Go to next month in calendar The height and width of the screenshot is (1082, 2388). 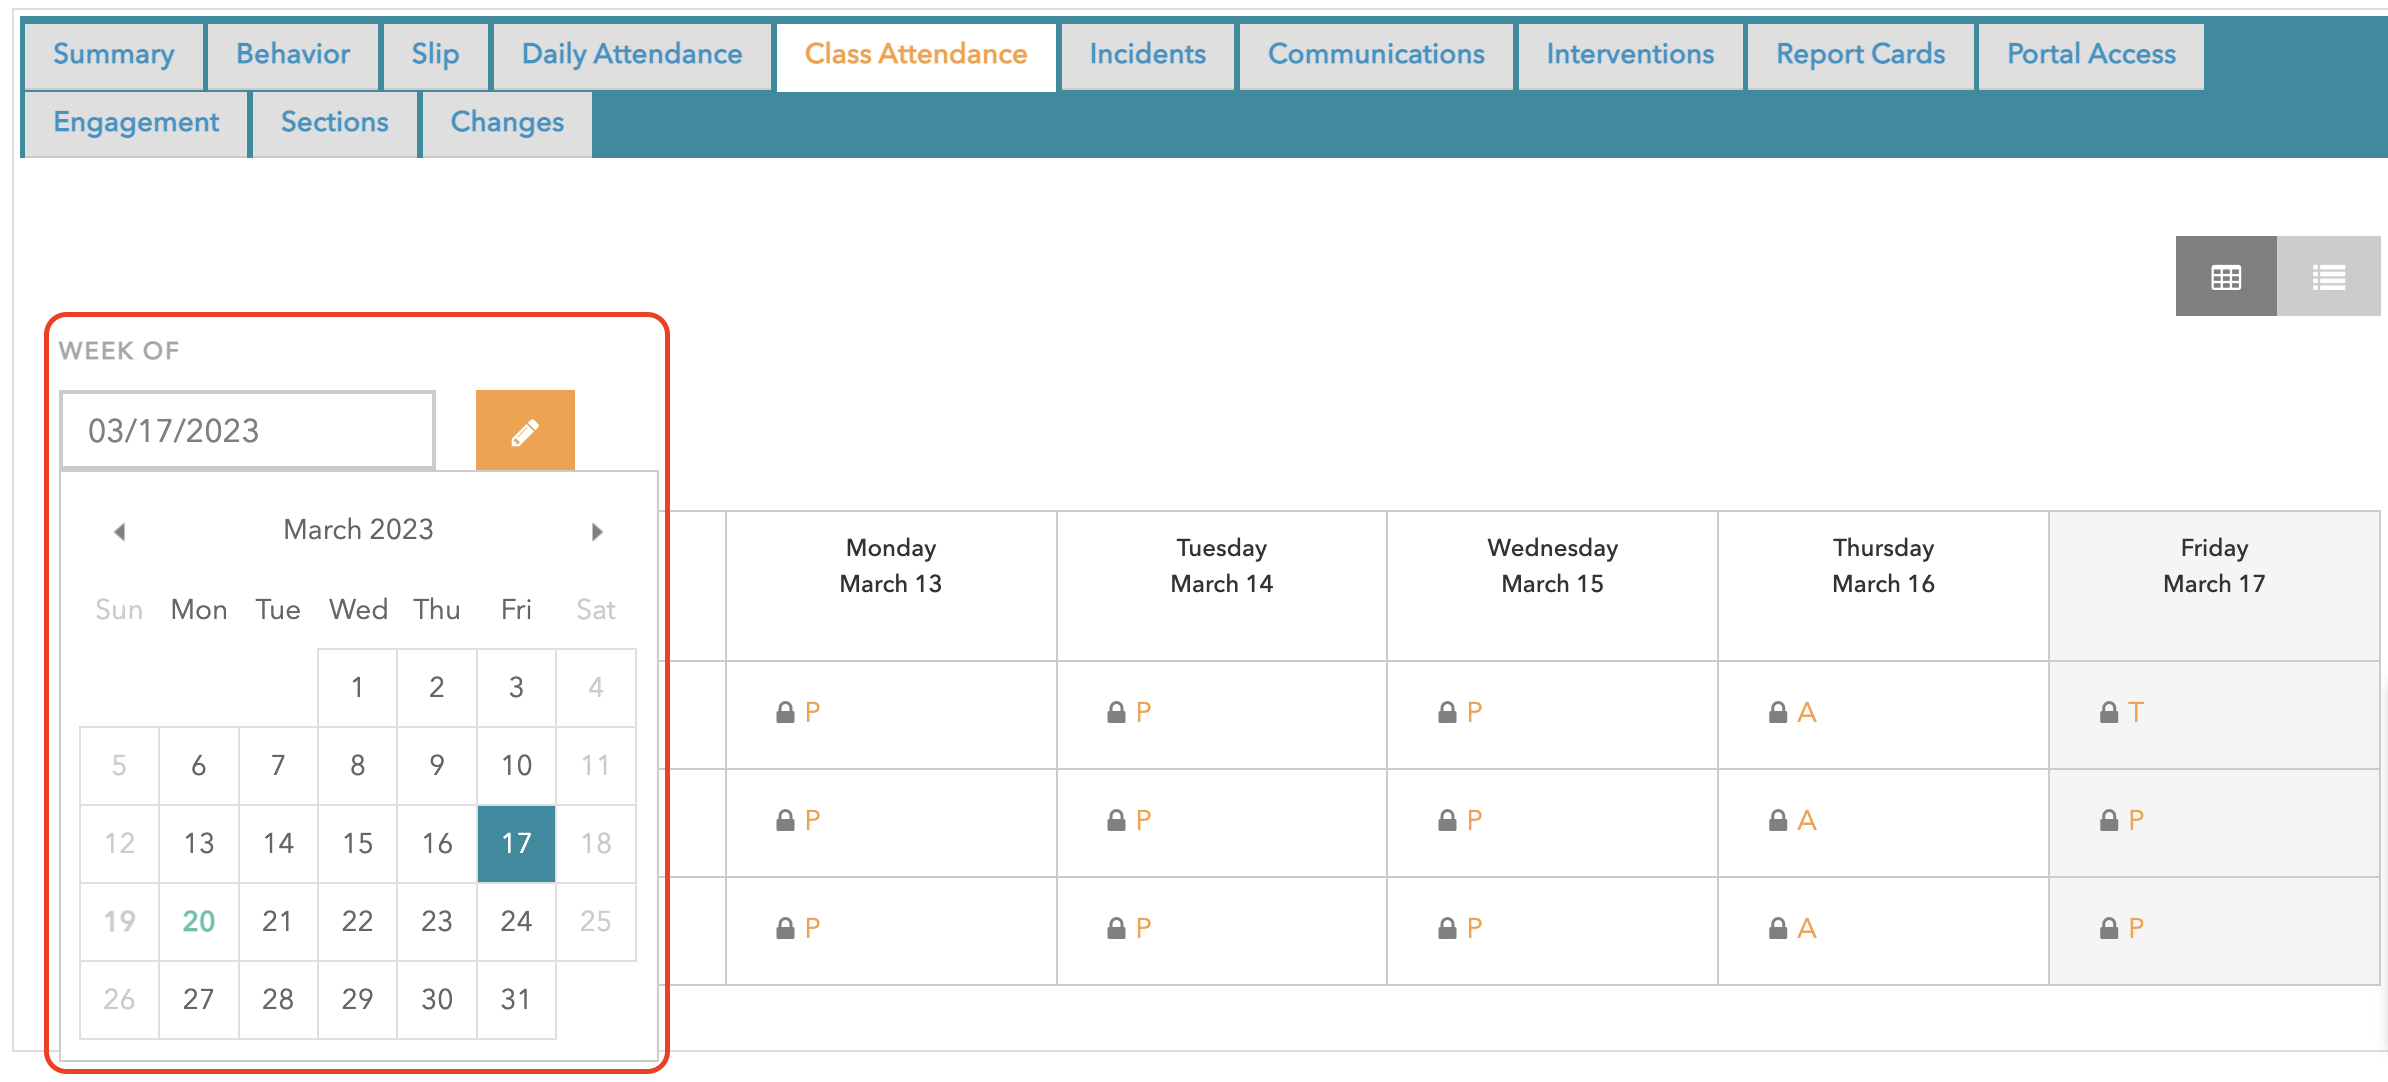[x=597, y=531]
